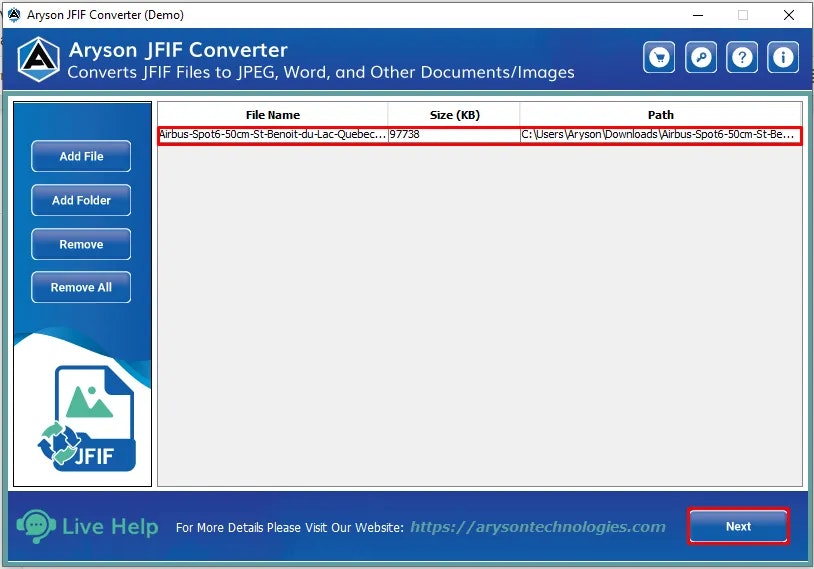Visit the arysontechnologies.com website link

[x=538, y=526]
